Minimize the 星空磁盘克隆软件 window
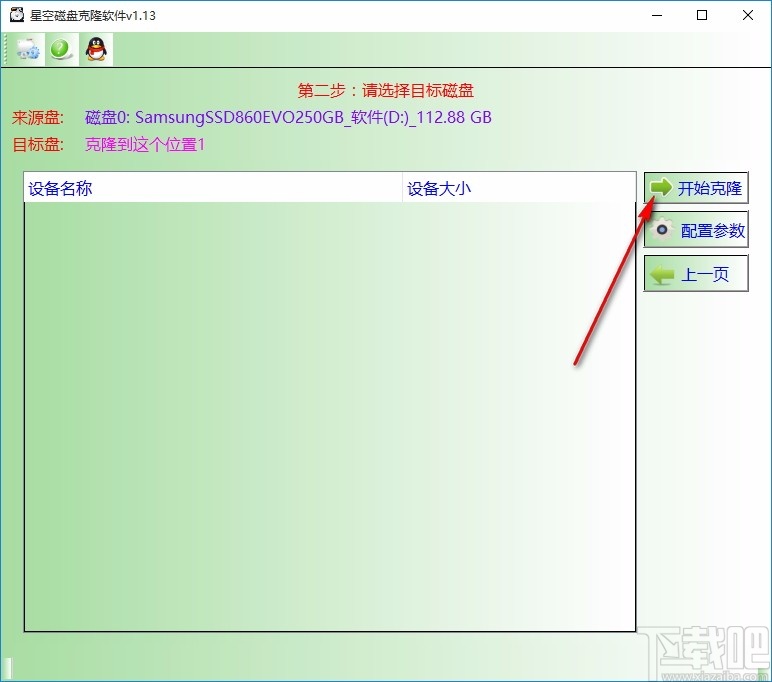Image resolution: width=772 pixels, height=682 pixels. point(657,15)
